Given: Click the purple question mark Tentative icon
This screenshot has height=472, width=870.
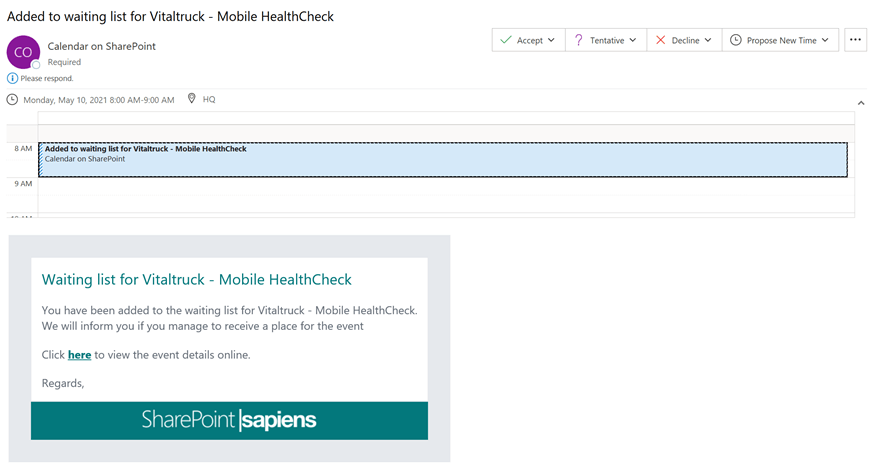Looking at the screenshot, I should coord(579,40).
